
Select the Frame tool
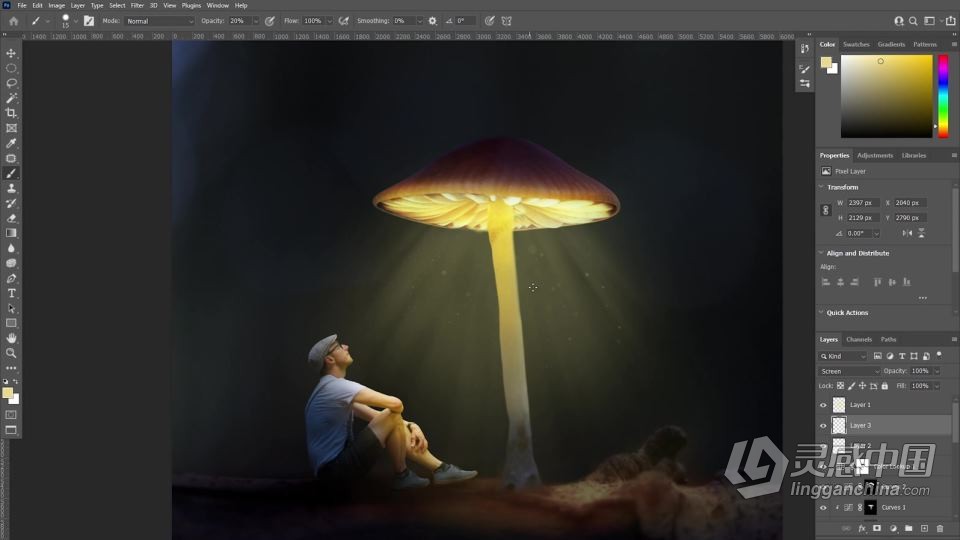pos(11,128)
